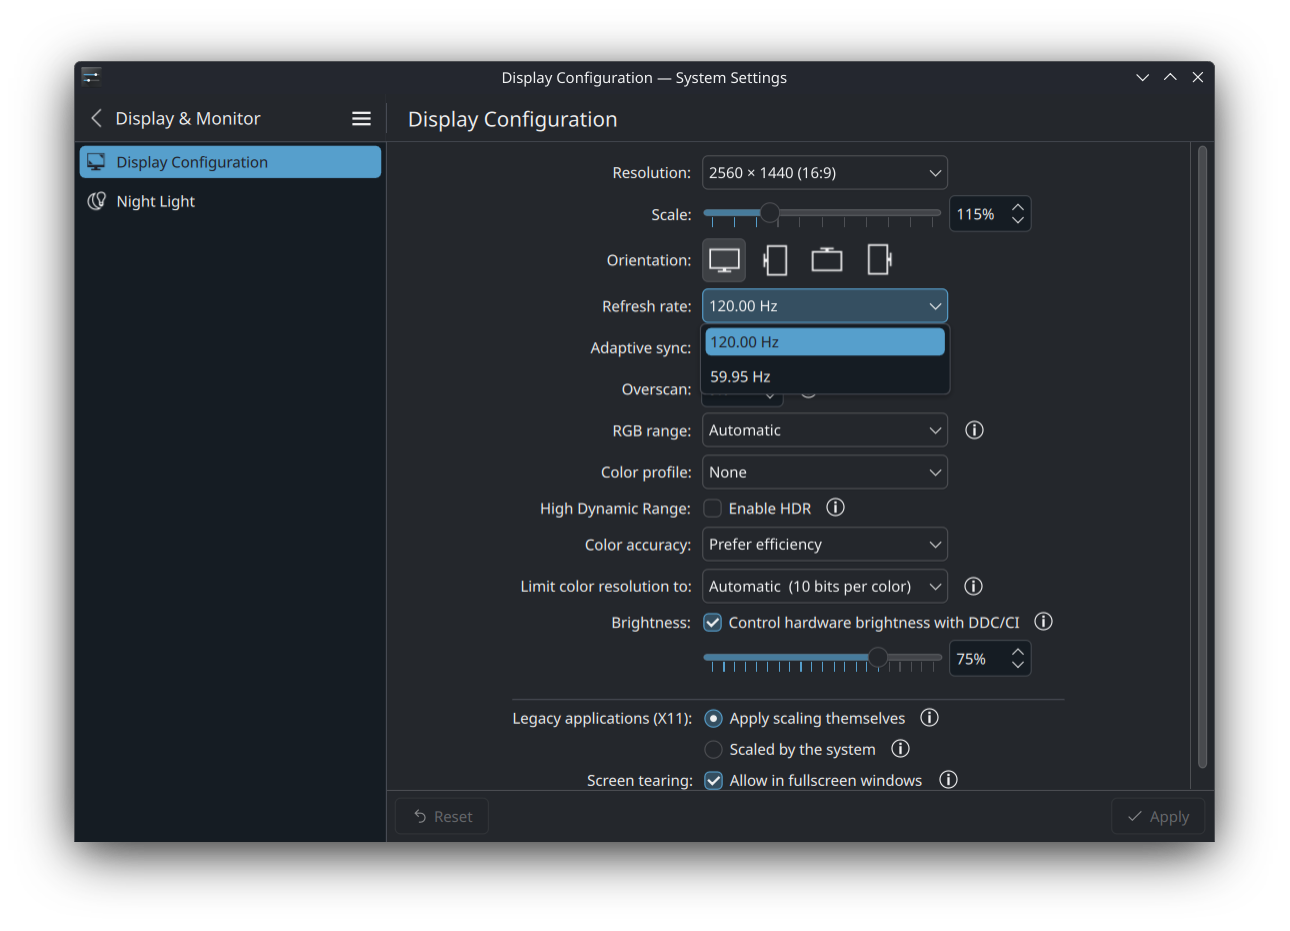Screen dimensions: 1290x931
Task: Show info icon next to Enable HDR
Action: [x=836, y=508]
